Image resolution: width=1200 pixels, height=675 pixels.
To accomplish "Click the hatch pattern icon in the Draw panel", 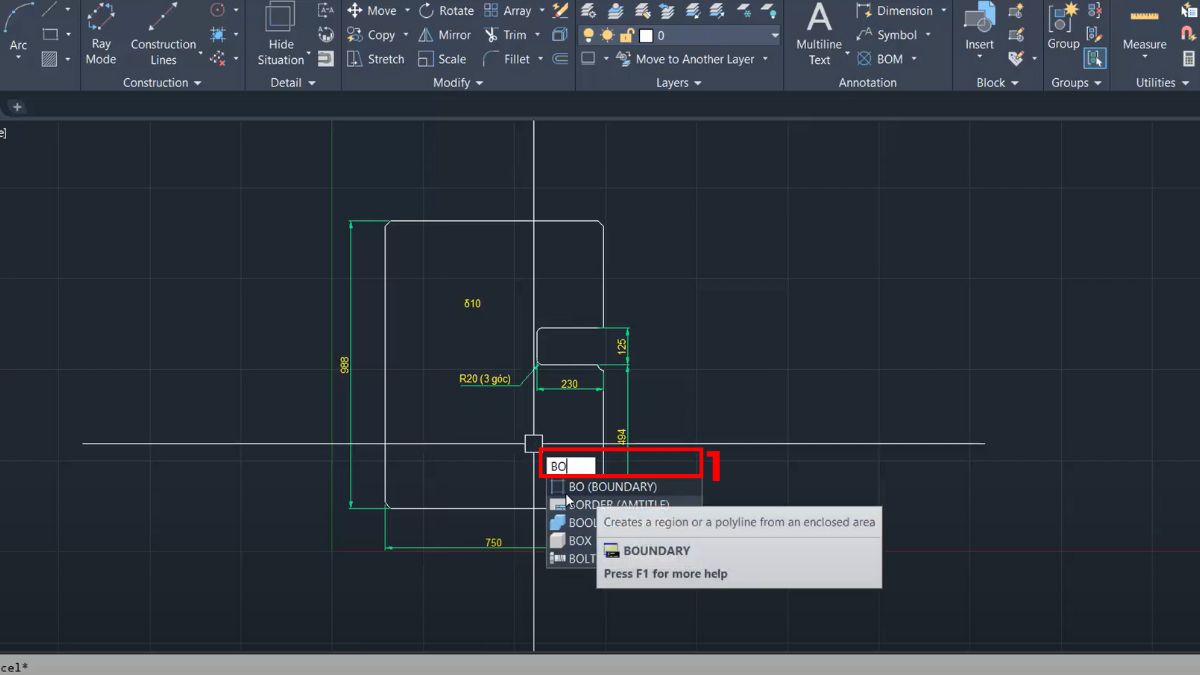I will tap(50, 59).
